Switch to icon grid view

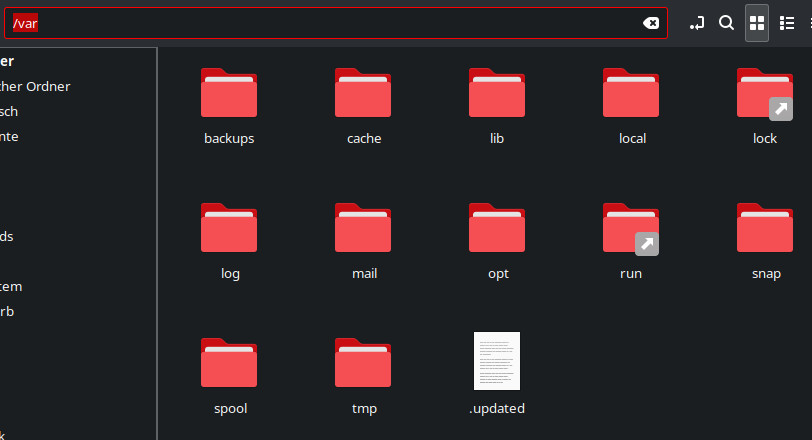click(757, 23)
